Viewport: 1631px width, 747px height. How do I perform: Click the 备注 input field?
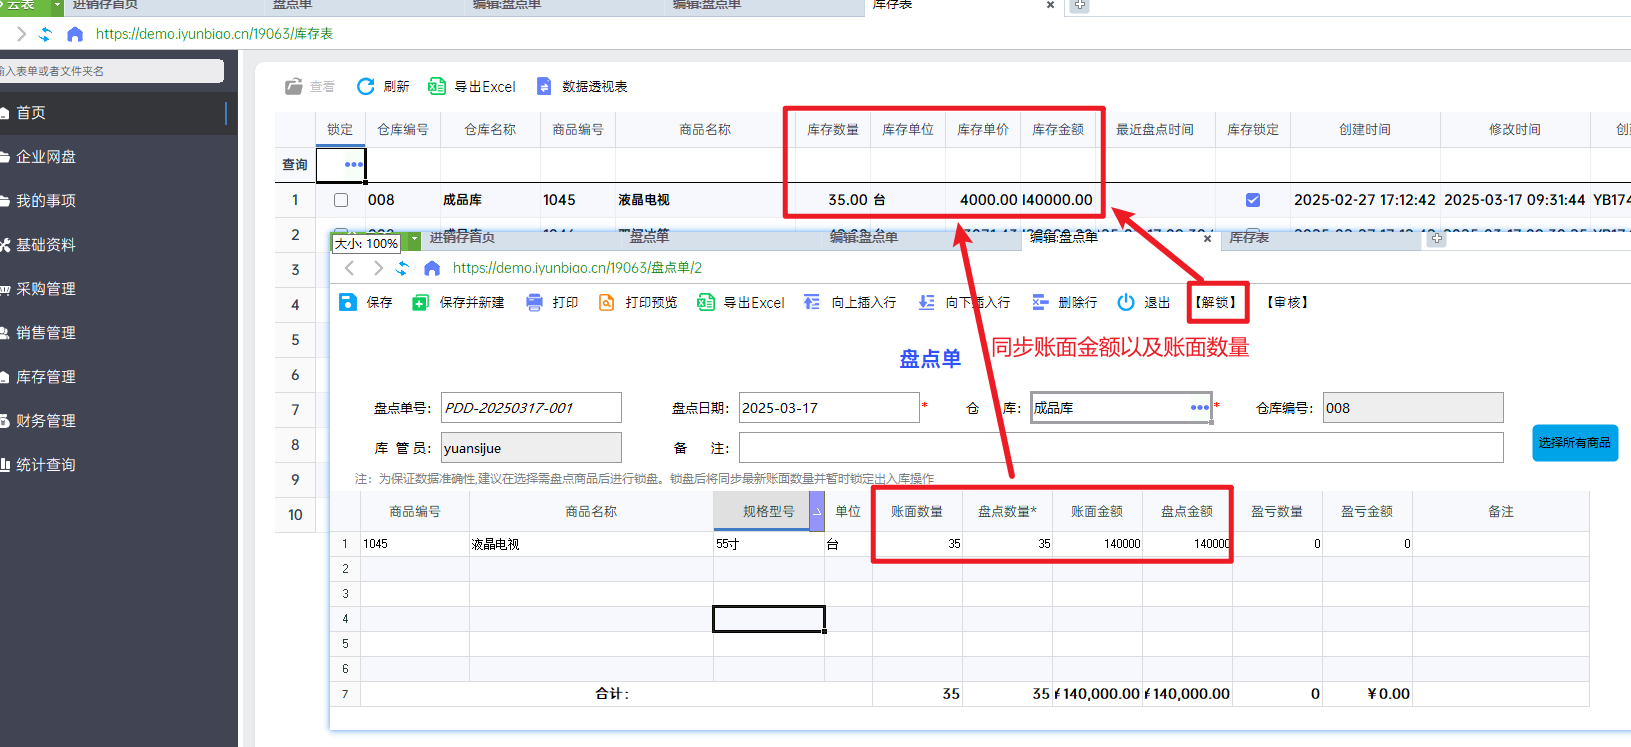pyautogui.click(x=1121, y=448)
